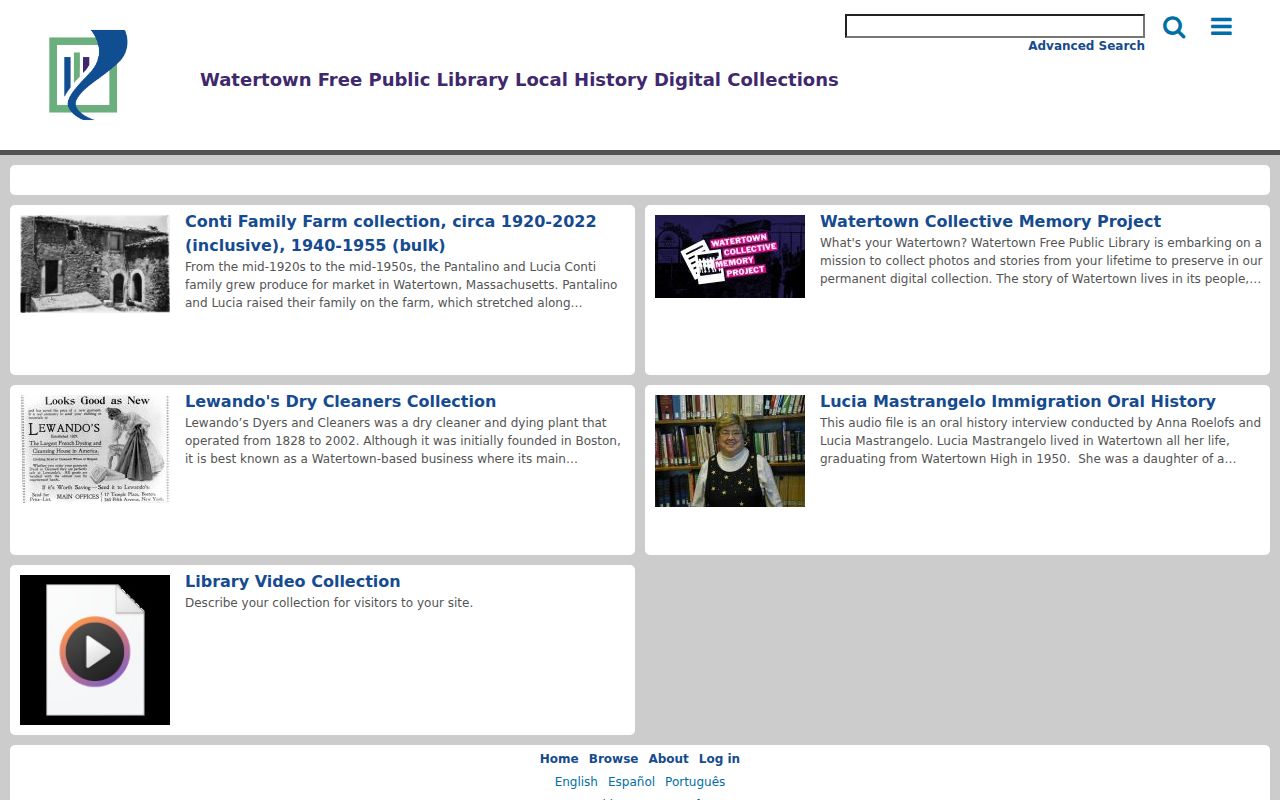Screen dimensions: 1280x800
Task: Click the magnifying glass search icon
Action: (1174, 27)
